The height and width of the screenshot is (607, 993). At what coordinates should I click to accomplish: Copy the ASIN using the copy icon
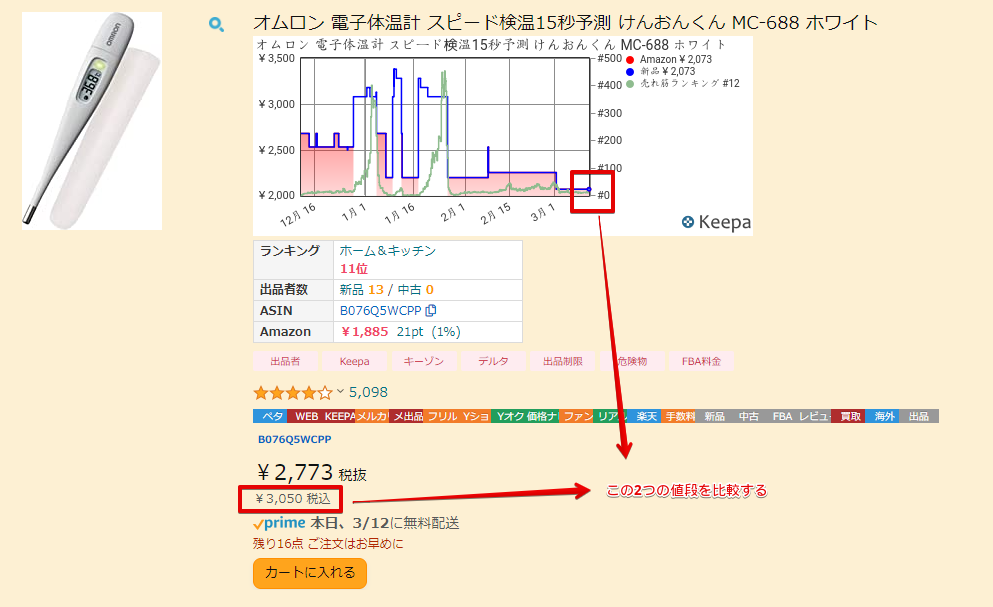coord(431,310)
